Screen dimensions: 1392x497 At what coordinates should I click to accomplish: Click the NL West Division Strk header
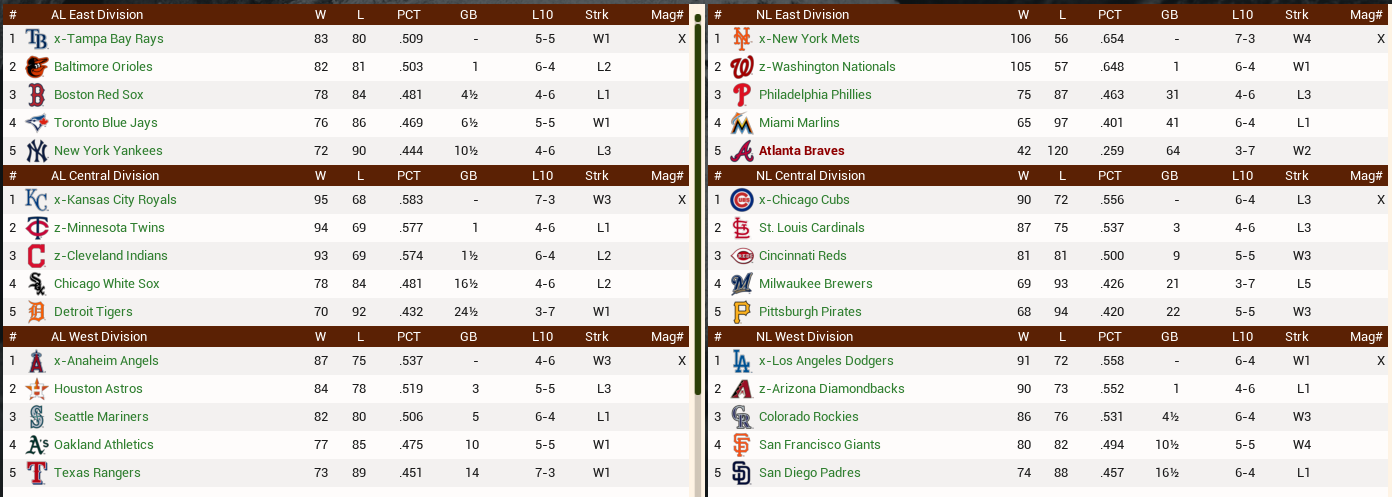click(x=1297, y=337)
